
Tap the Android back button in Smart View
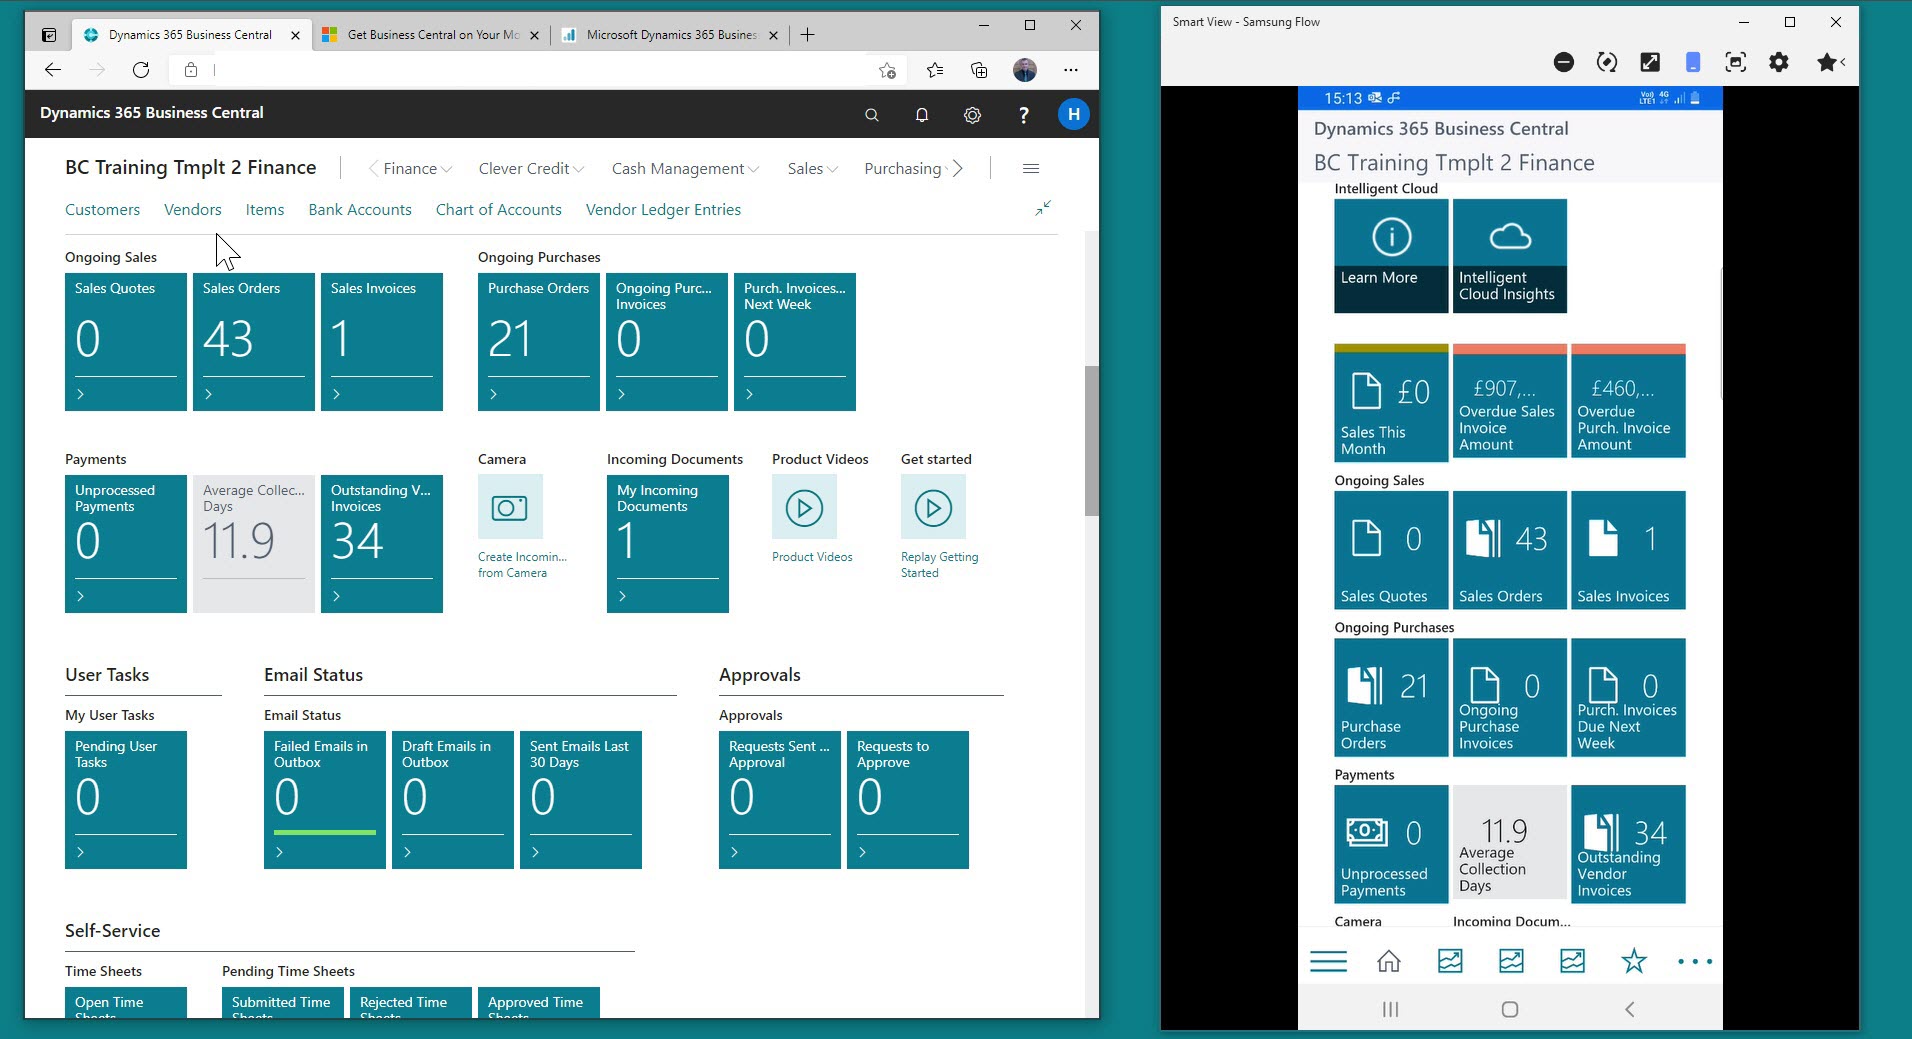[1630, 1009]
